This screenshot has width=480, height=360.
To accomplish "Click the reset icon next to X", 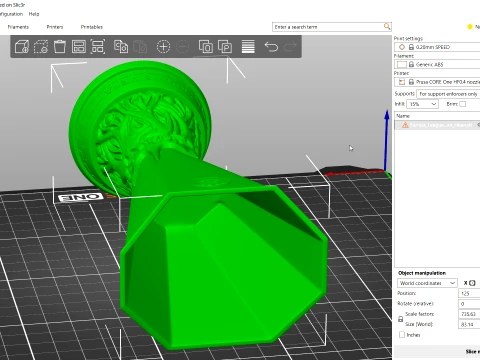I will click(472, 283).
